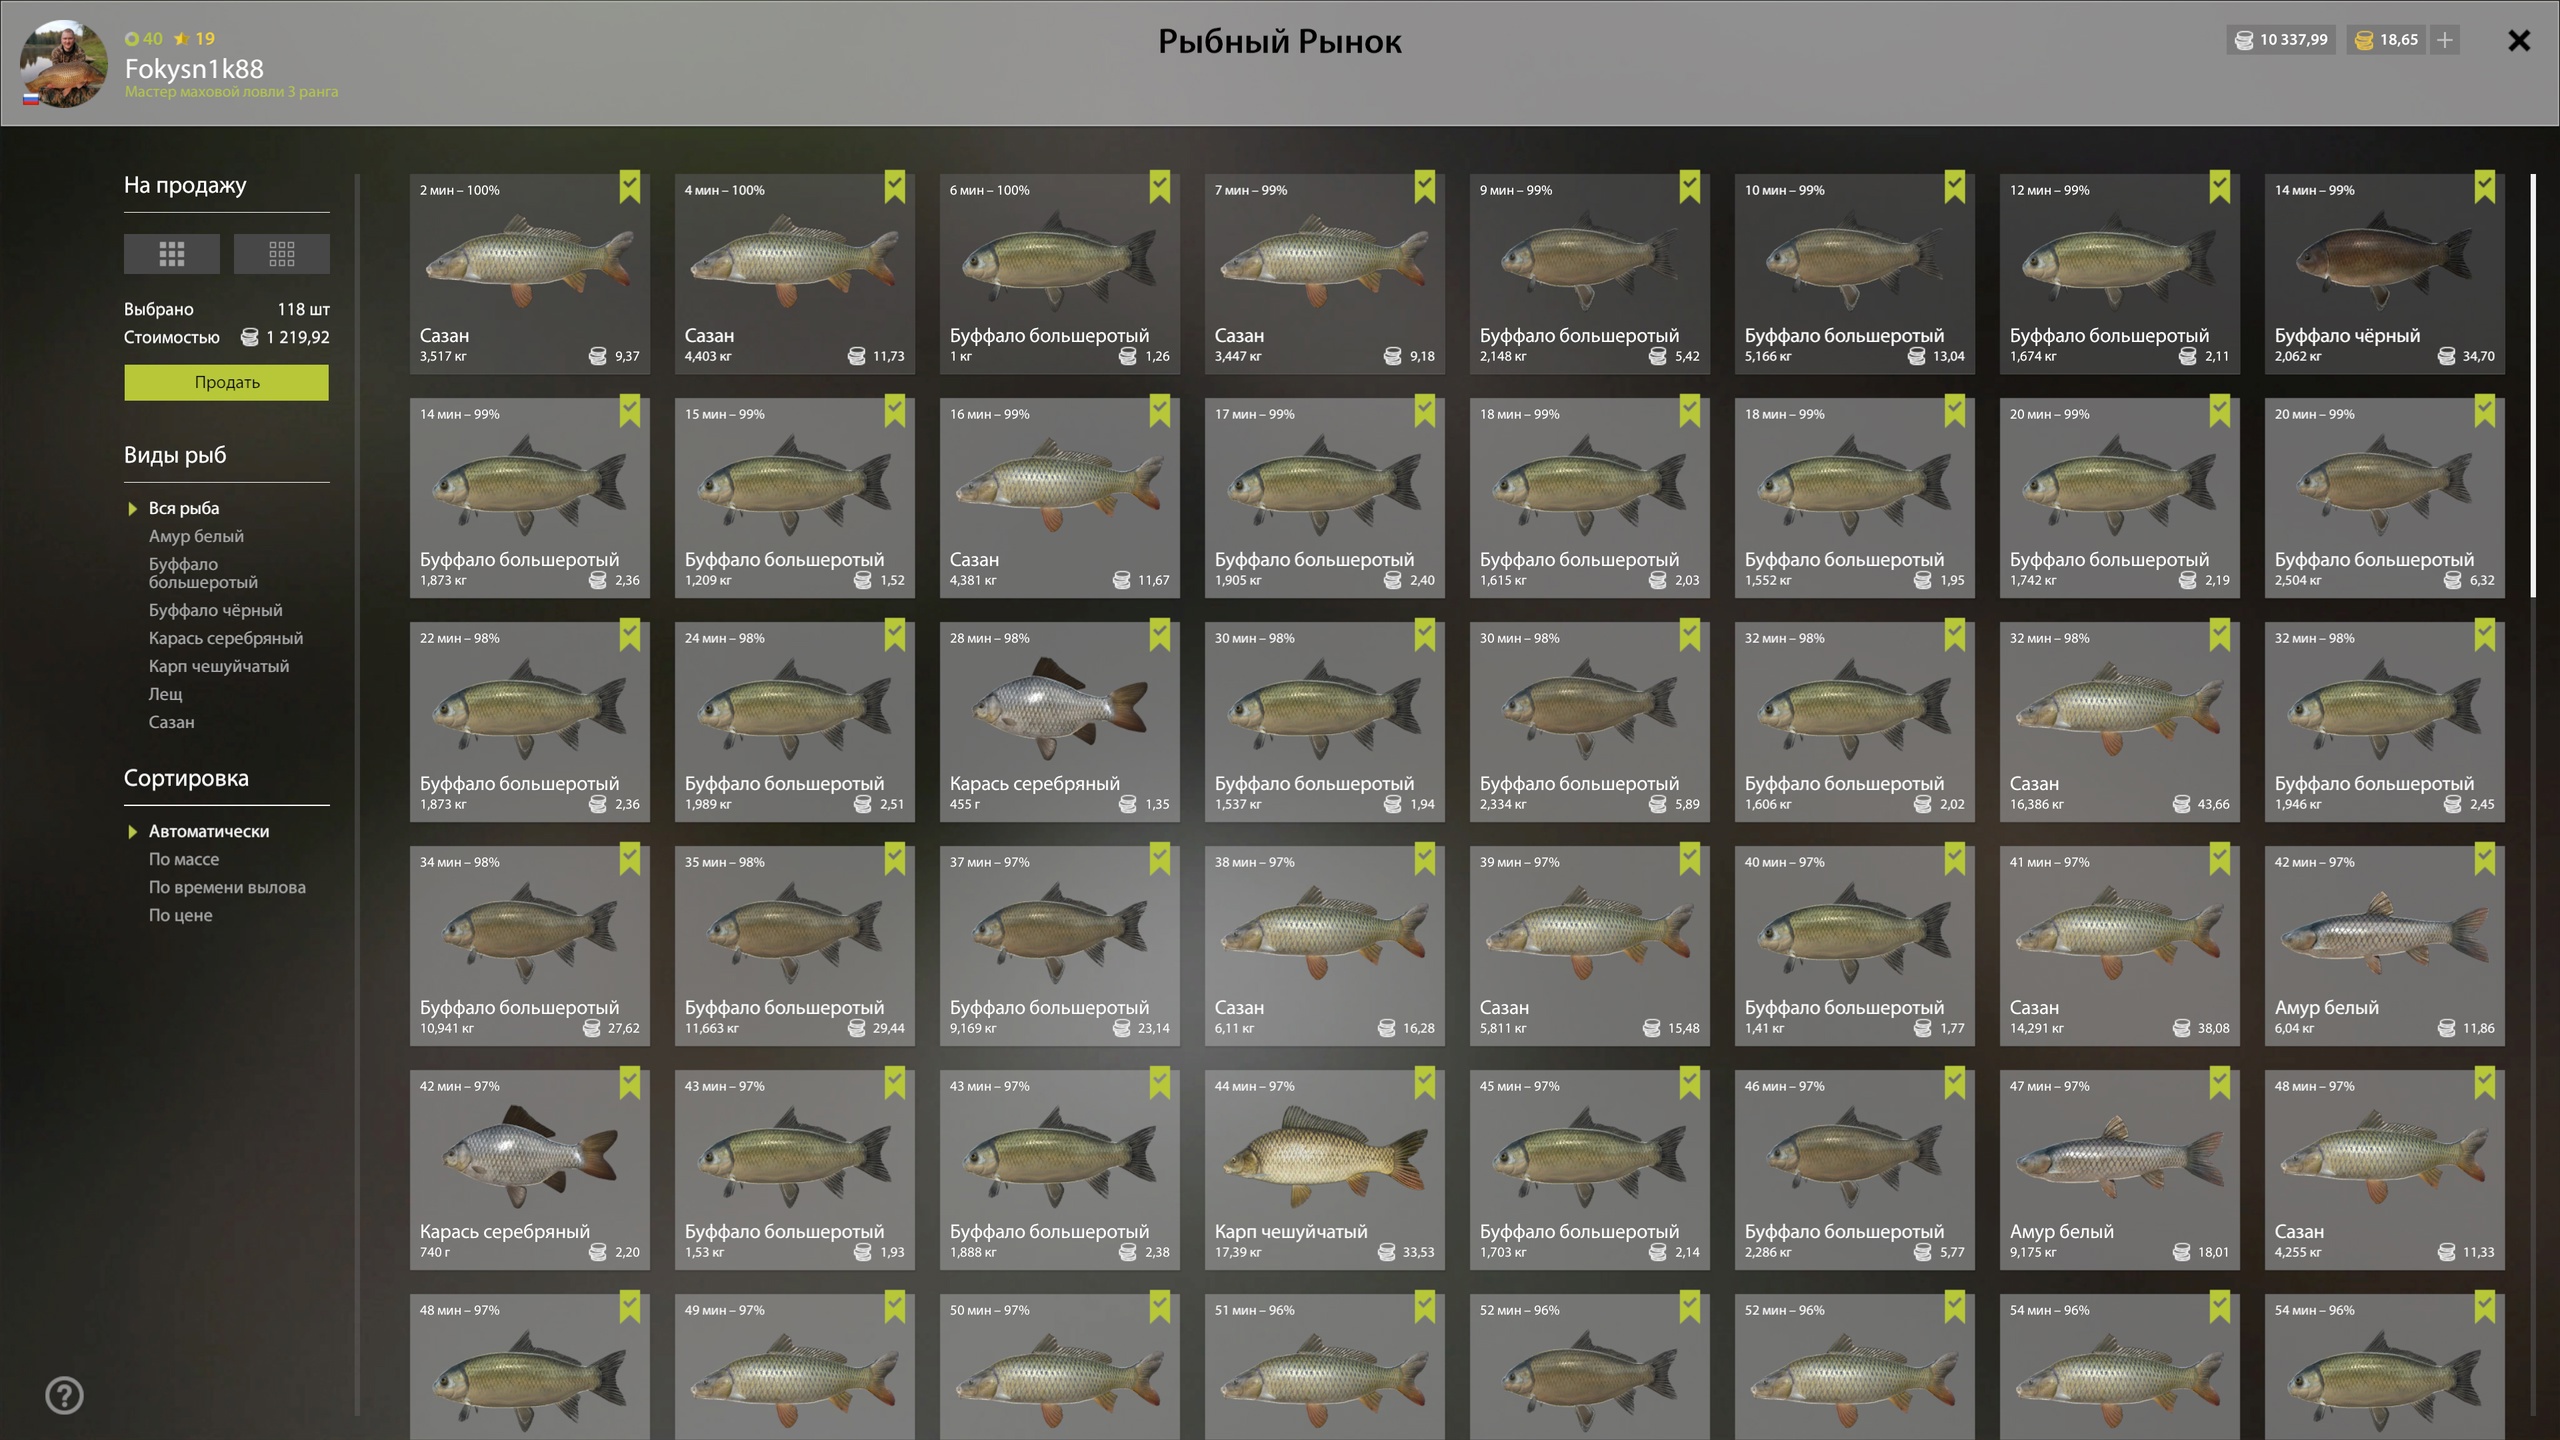The image size is (2560, 1440).
Task: Filter by Амур белый species
Action: (x=196, y=536)
